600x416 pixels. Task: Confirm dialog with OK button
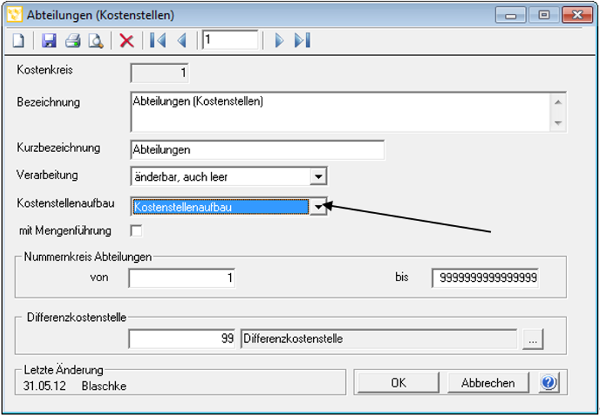click(398, 383)
